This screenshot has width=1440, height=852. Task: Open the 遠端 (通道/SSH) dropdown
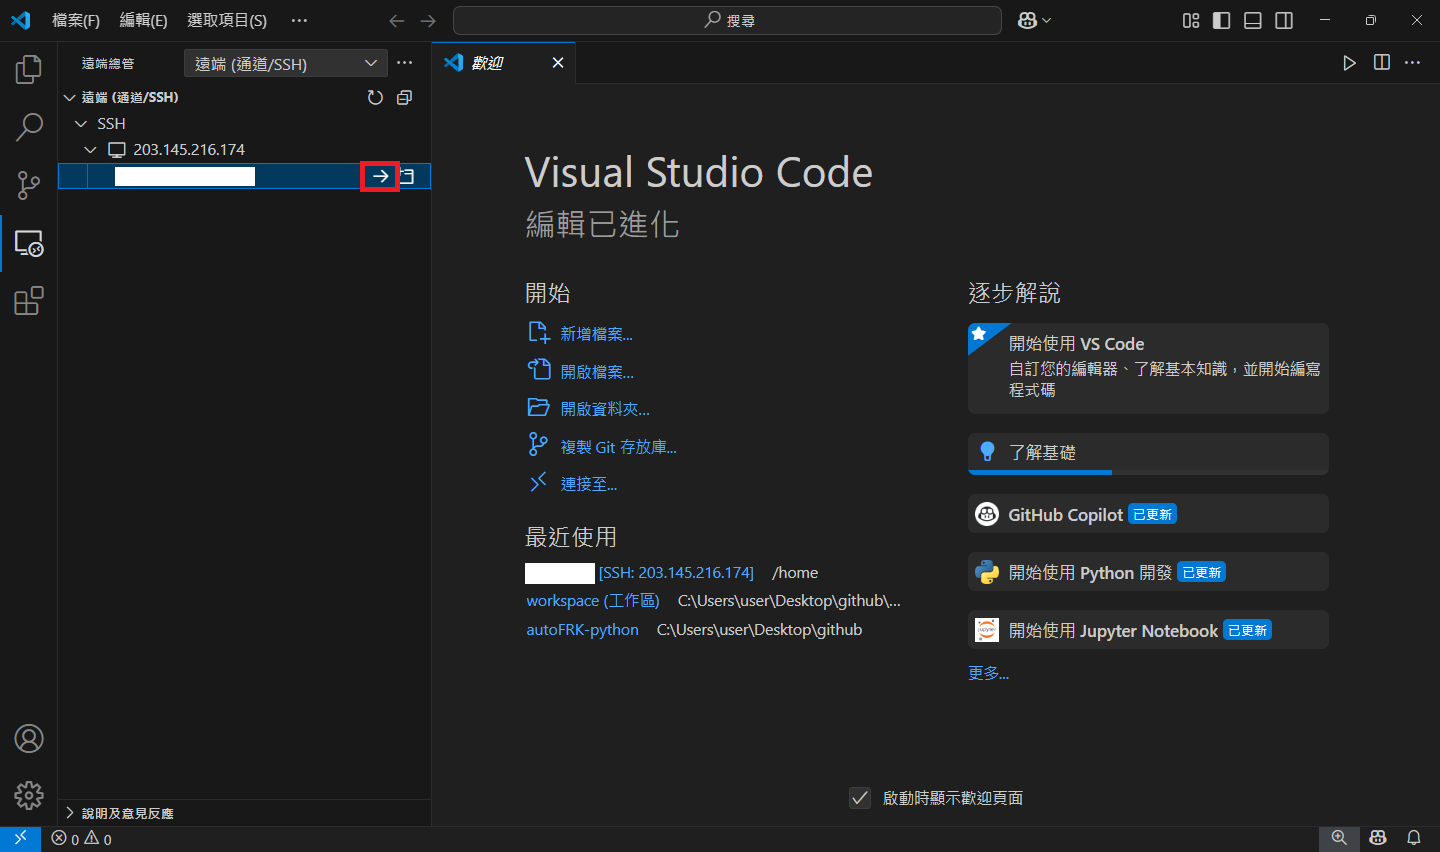click(286, 63)
